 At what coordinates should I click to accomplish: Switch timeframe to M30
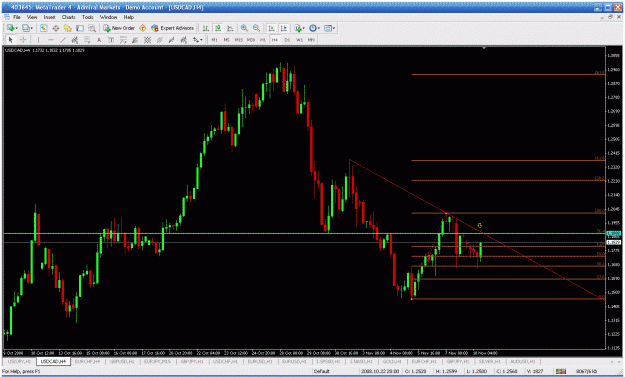click(251, 40)
